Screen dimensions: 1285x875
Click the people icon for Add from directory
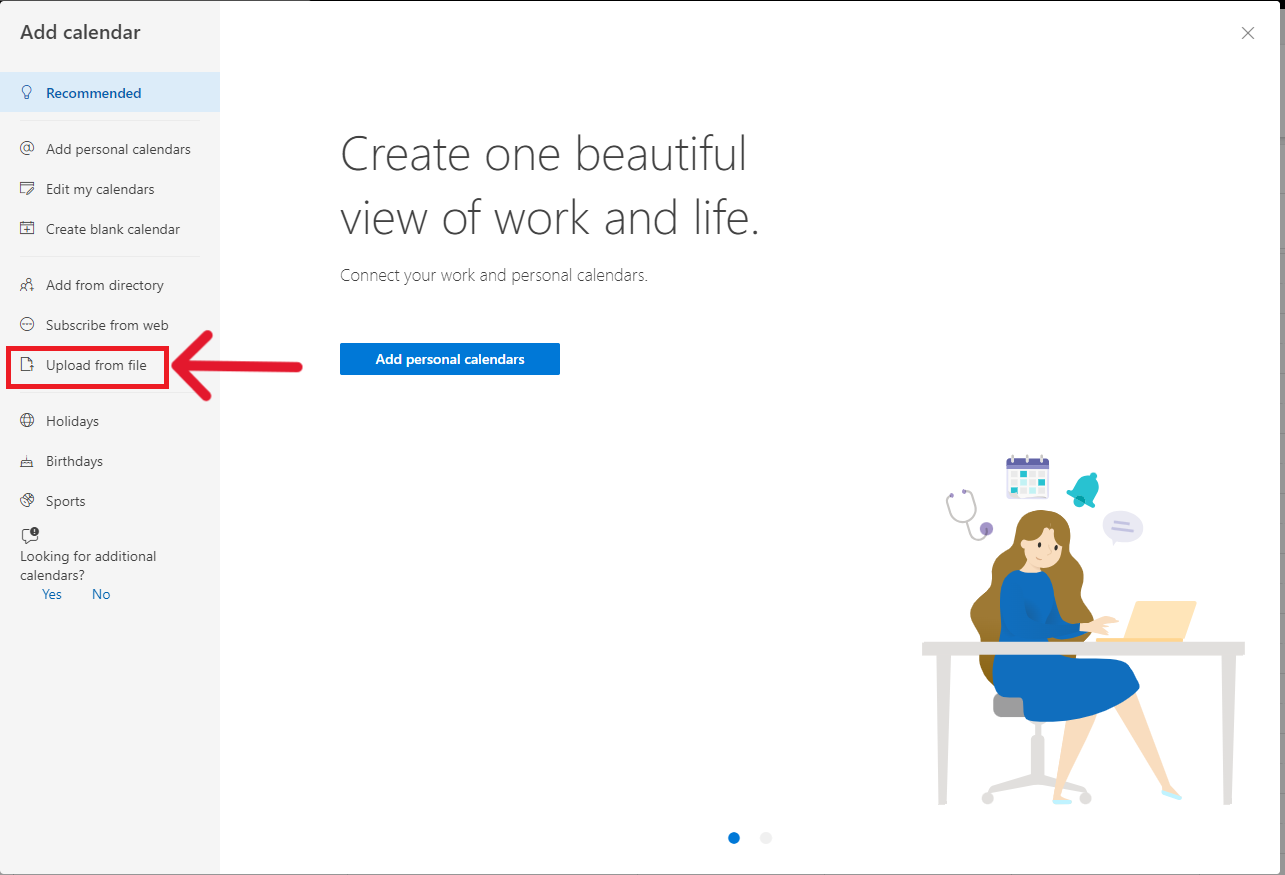pyautogui.click(x=27, y=284)
